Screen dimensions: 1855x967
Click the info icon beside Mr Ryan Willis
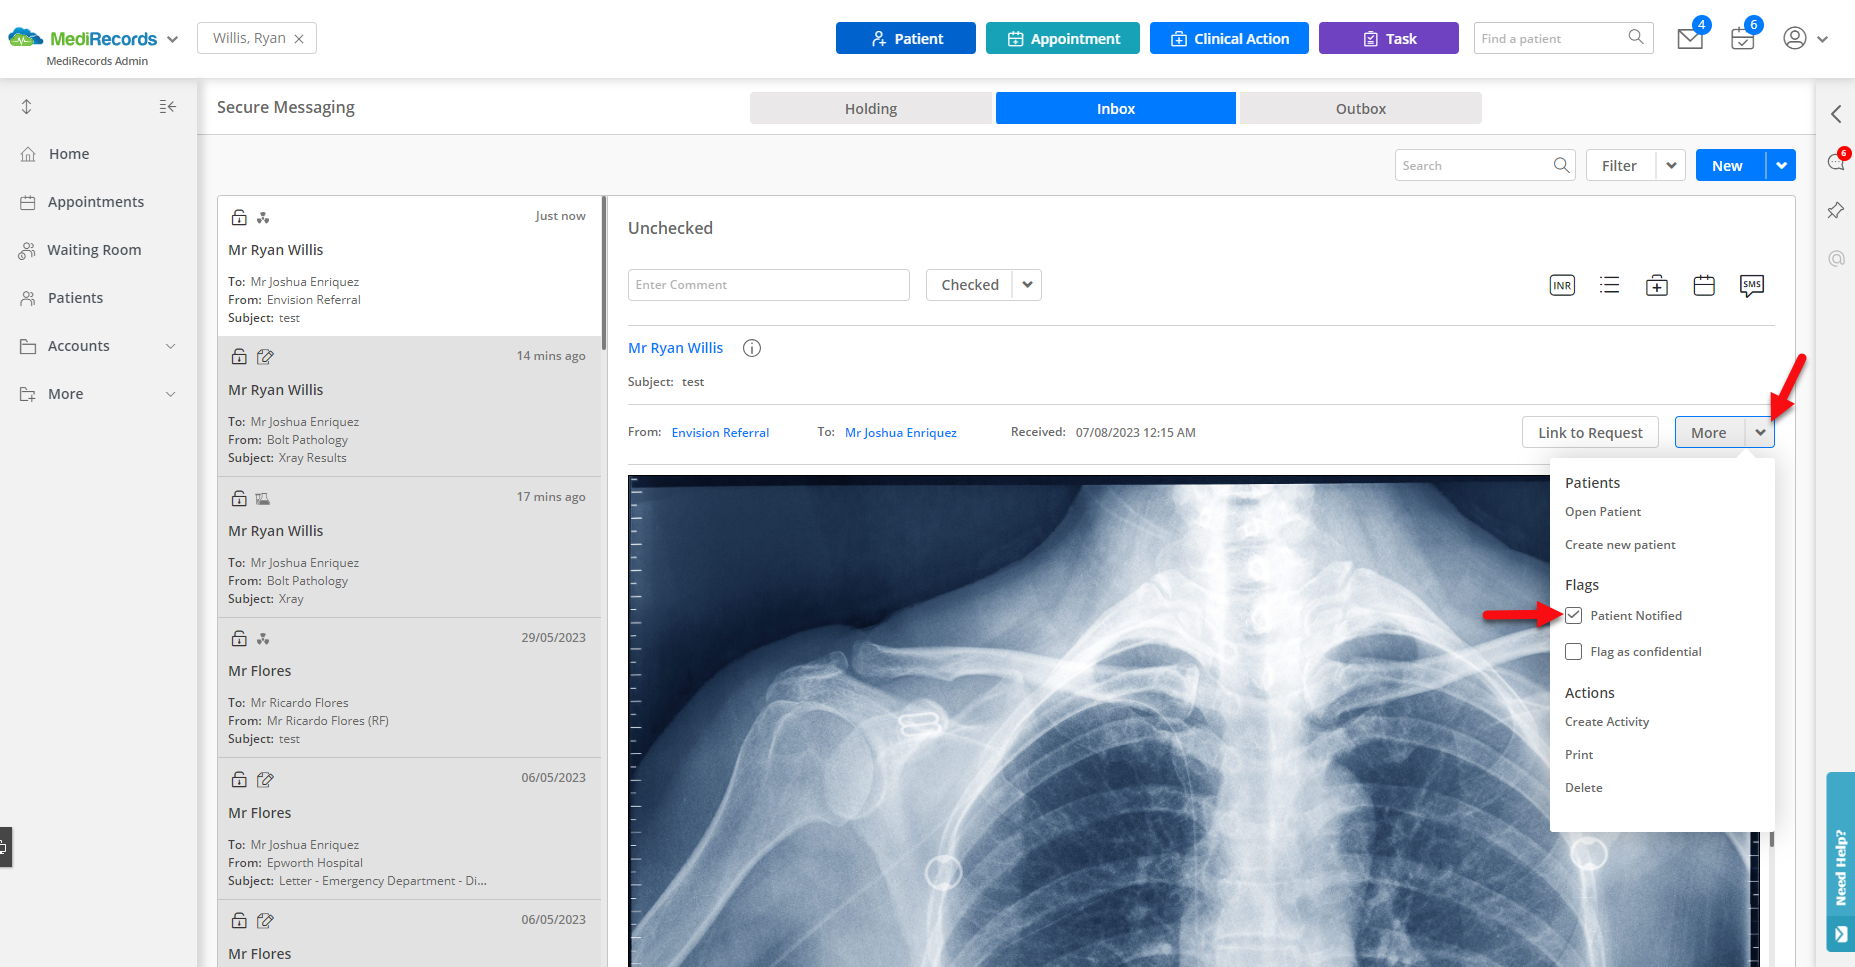pos(752,348)
